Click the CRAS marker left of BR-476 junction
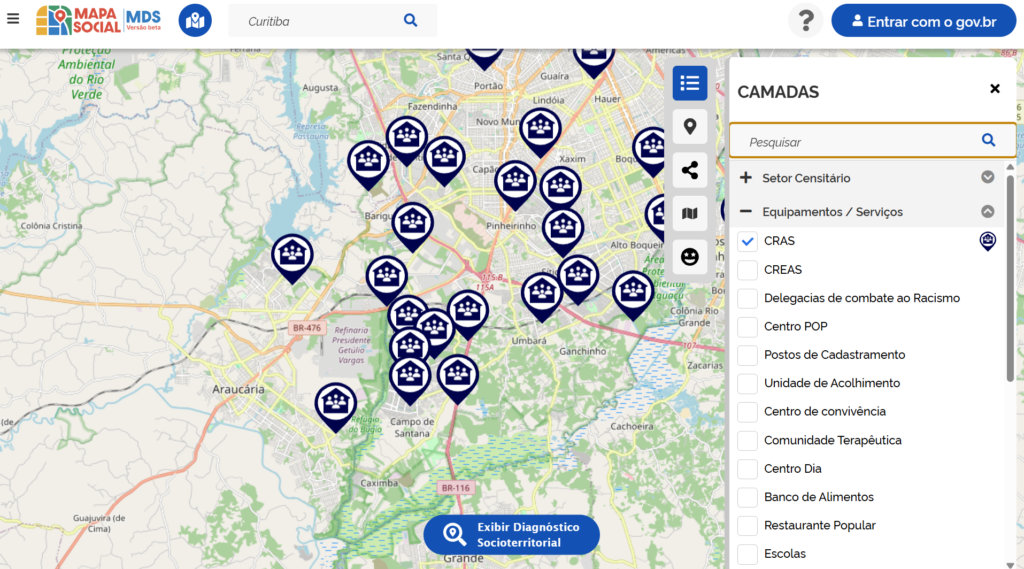 (x=292, y=259)
